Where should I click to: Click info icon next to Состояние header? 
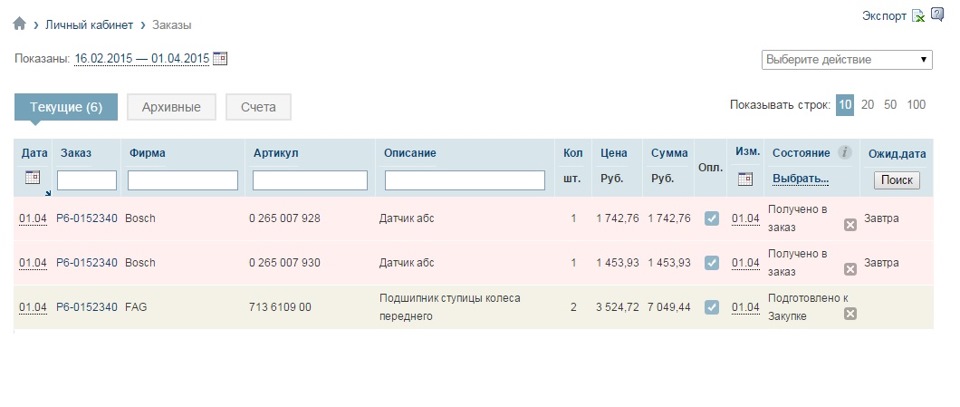point(844,153)
